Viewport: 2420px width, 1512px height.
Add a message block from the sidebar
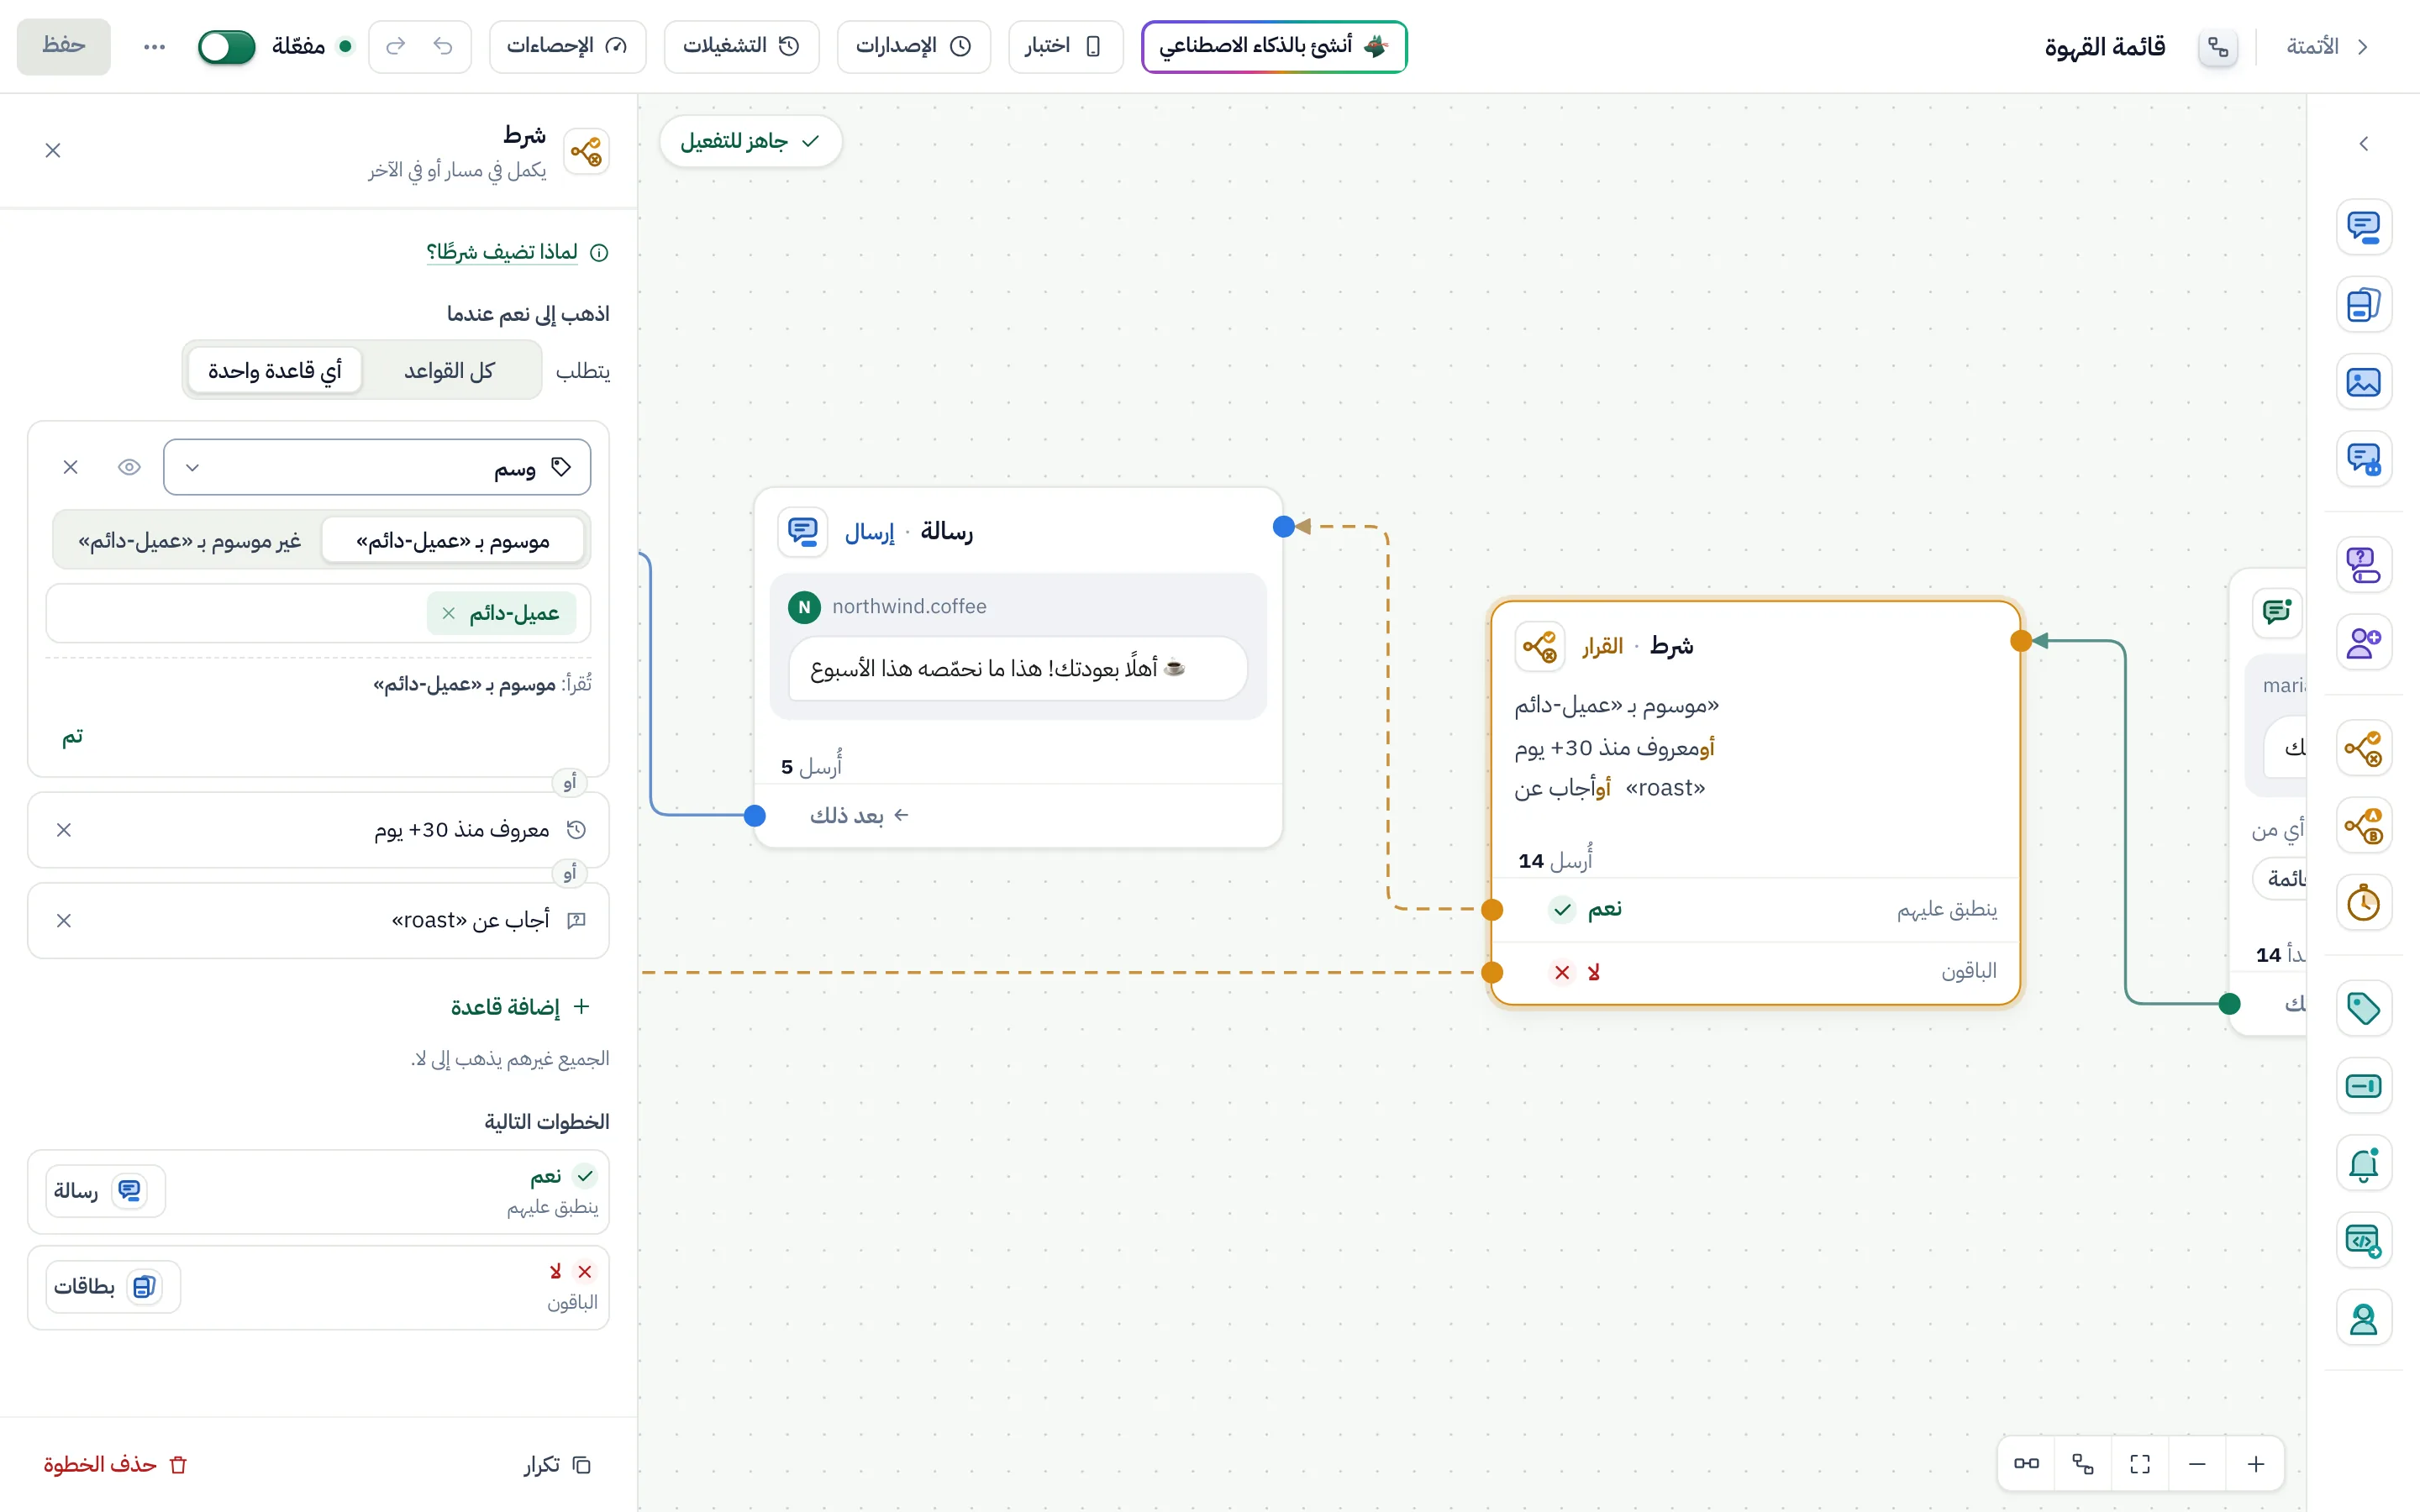tap(2363, 227)
